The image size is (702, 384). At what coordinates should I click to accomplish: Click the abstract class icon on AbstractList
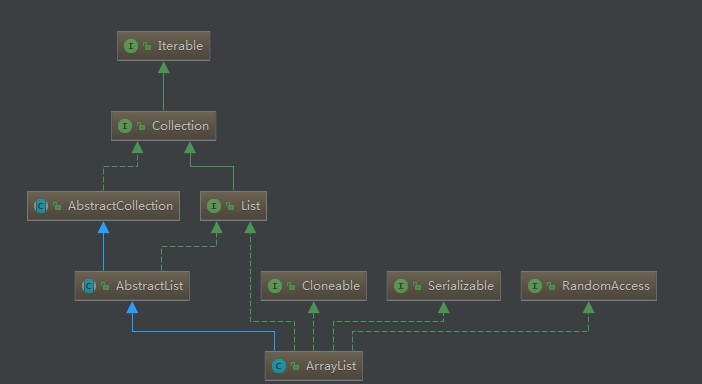pyautogui.click(x=89, y=286)
